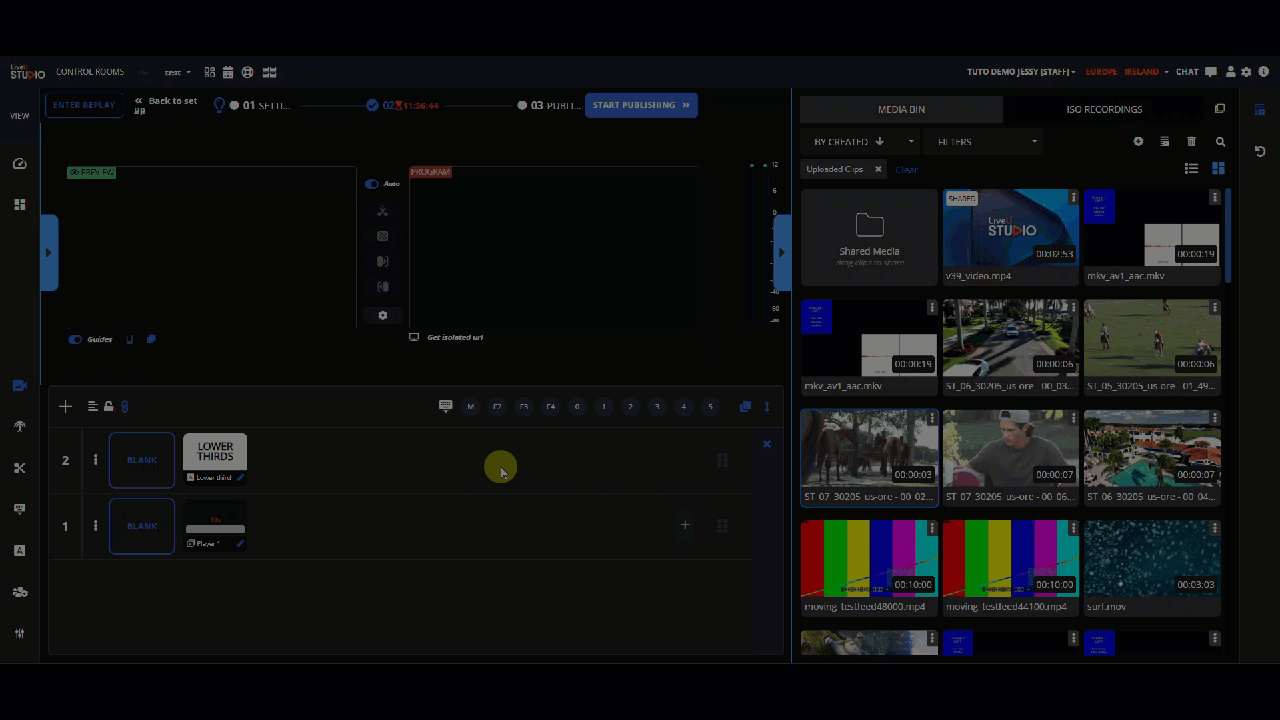
Task: Open settings gear between preview and program
Action: 382,315
